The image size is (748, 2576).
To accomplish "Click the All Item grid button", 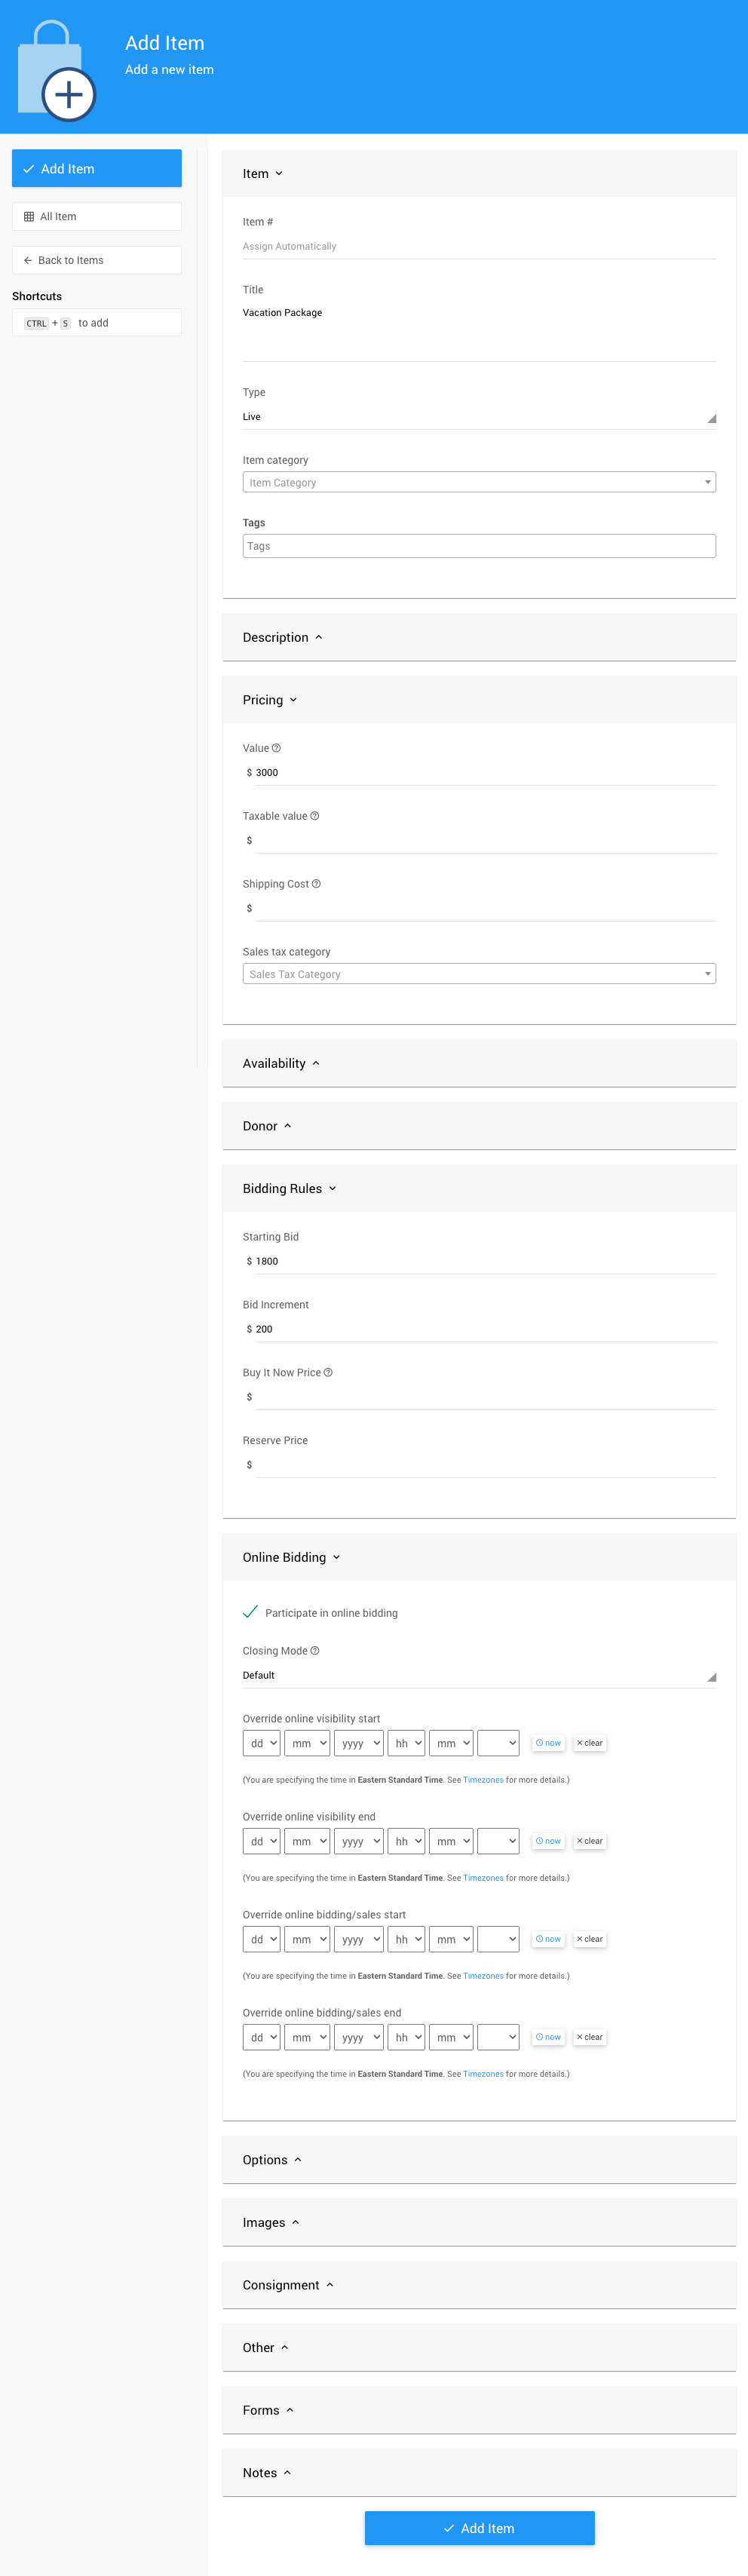I will point(97,216).
